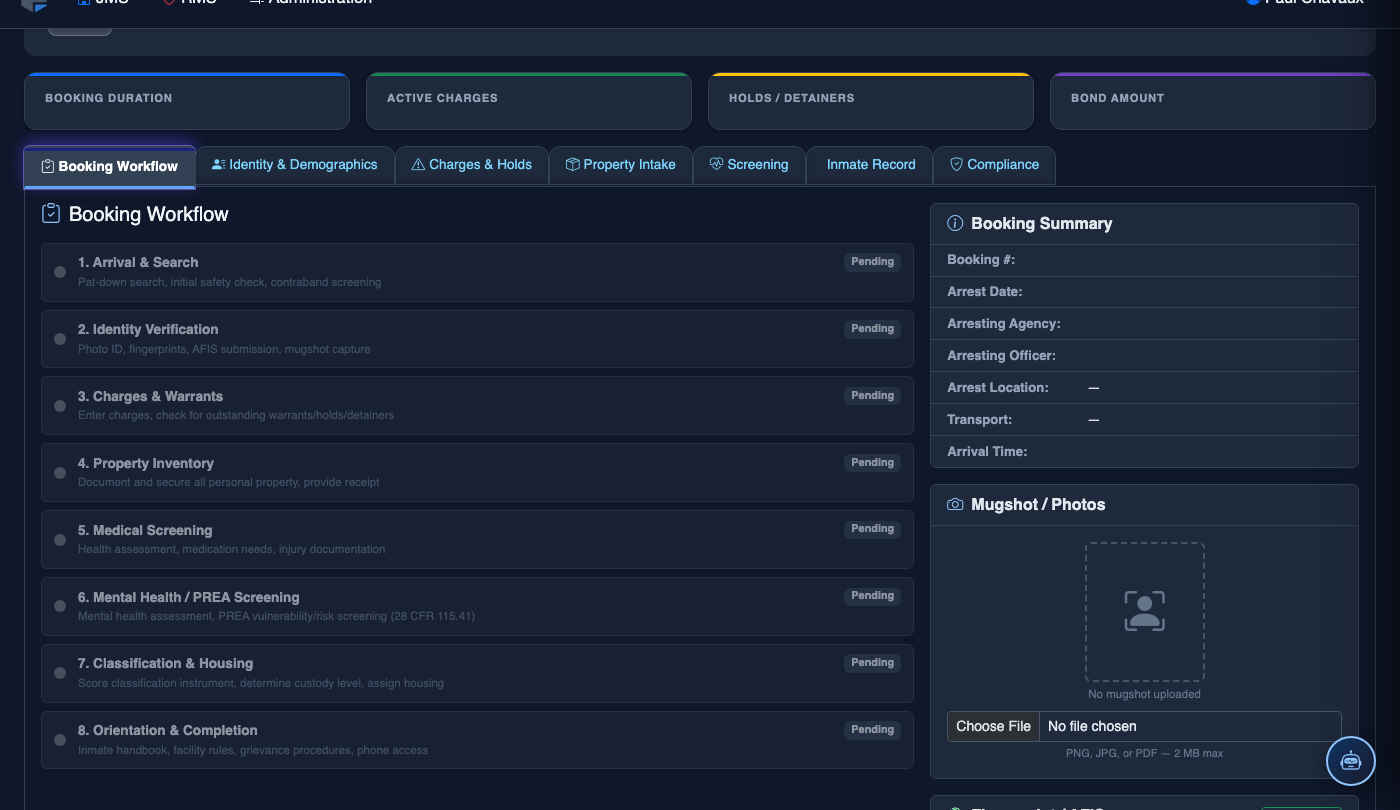
Task: Click the 'Arrest Location:' label
Action: (x=998, y=388)
